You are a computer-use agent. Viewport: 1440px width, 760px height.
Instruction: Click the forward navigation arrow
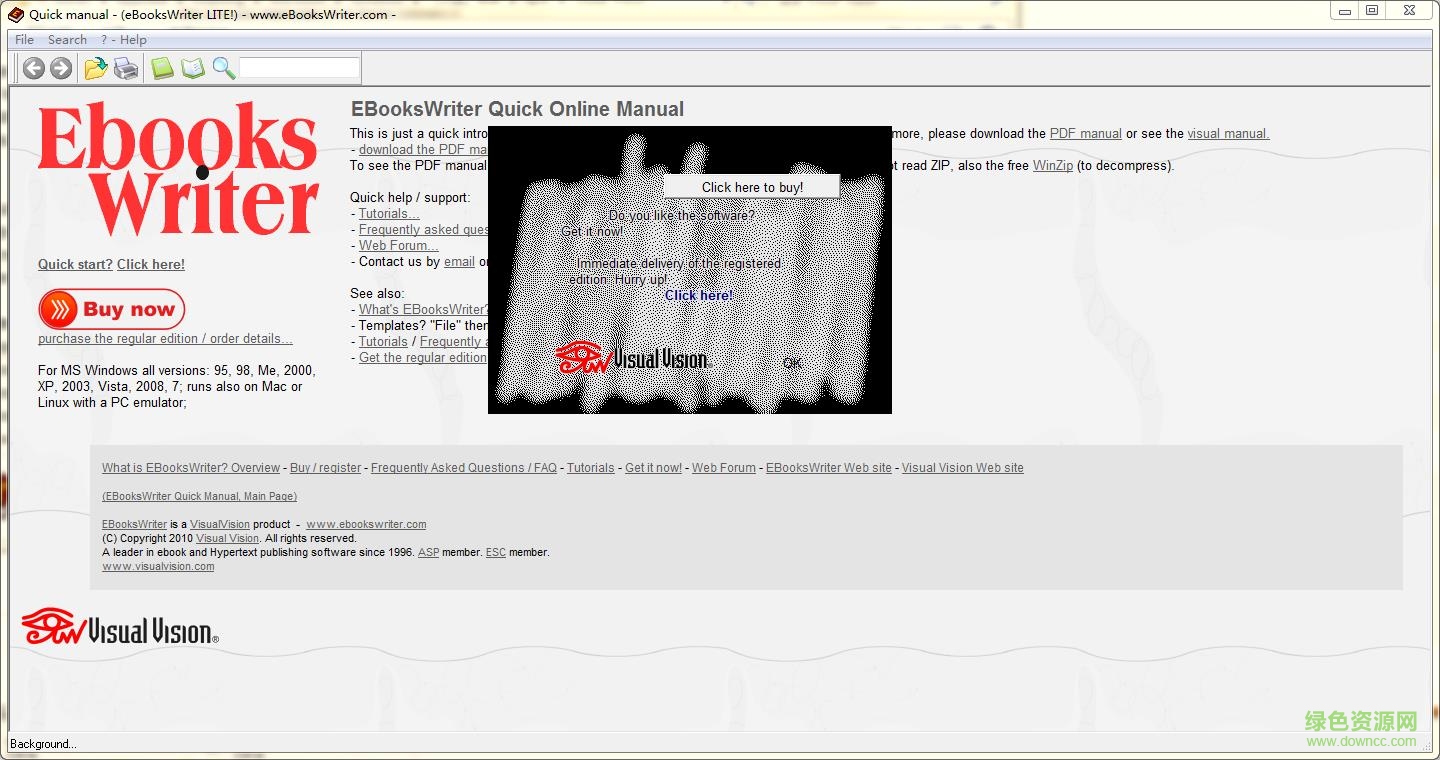click(61, 67)
